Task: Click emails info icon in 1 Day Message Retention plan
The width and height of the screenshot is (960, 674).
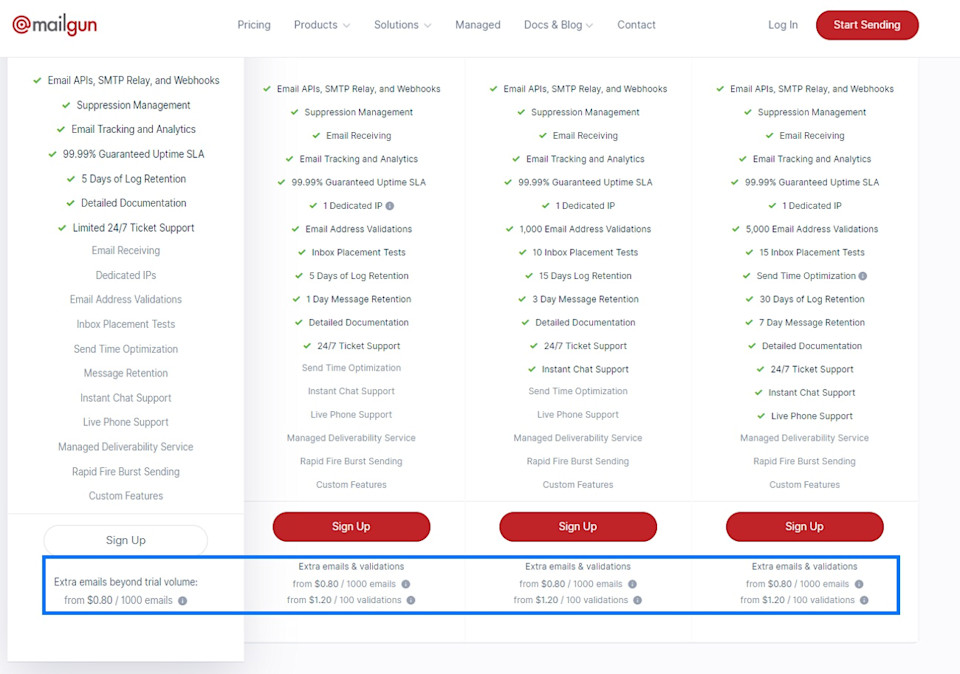Action: pyautogui.click(x=406, y=585)
